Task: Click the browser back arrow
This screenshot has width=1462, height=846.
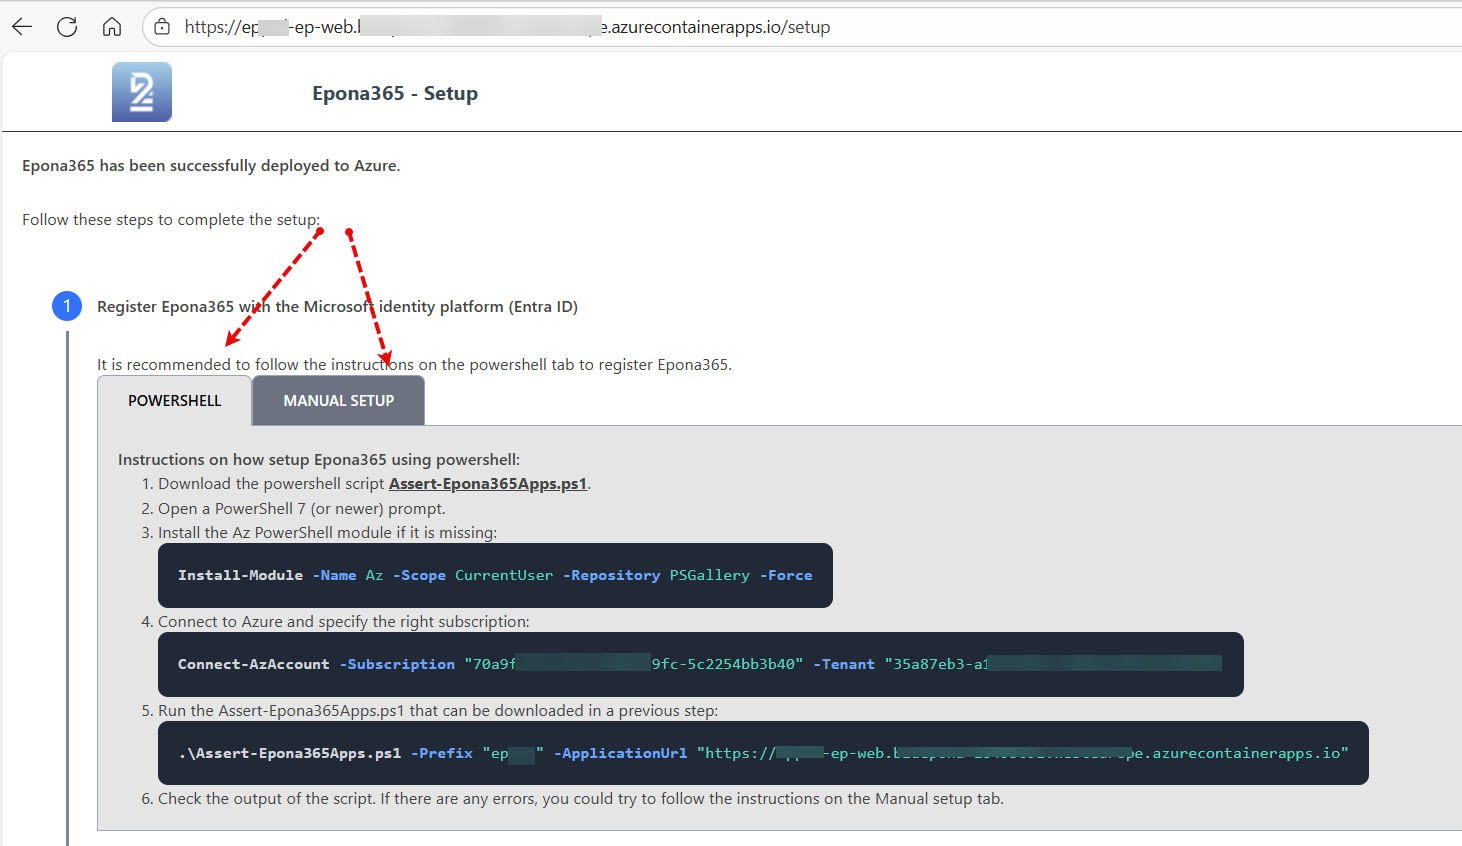Action: coord(22,27)
